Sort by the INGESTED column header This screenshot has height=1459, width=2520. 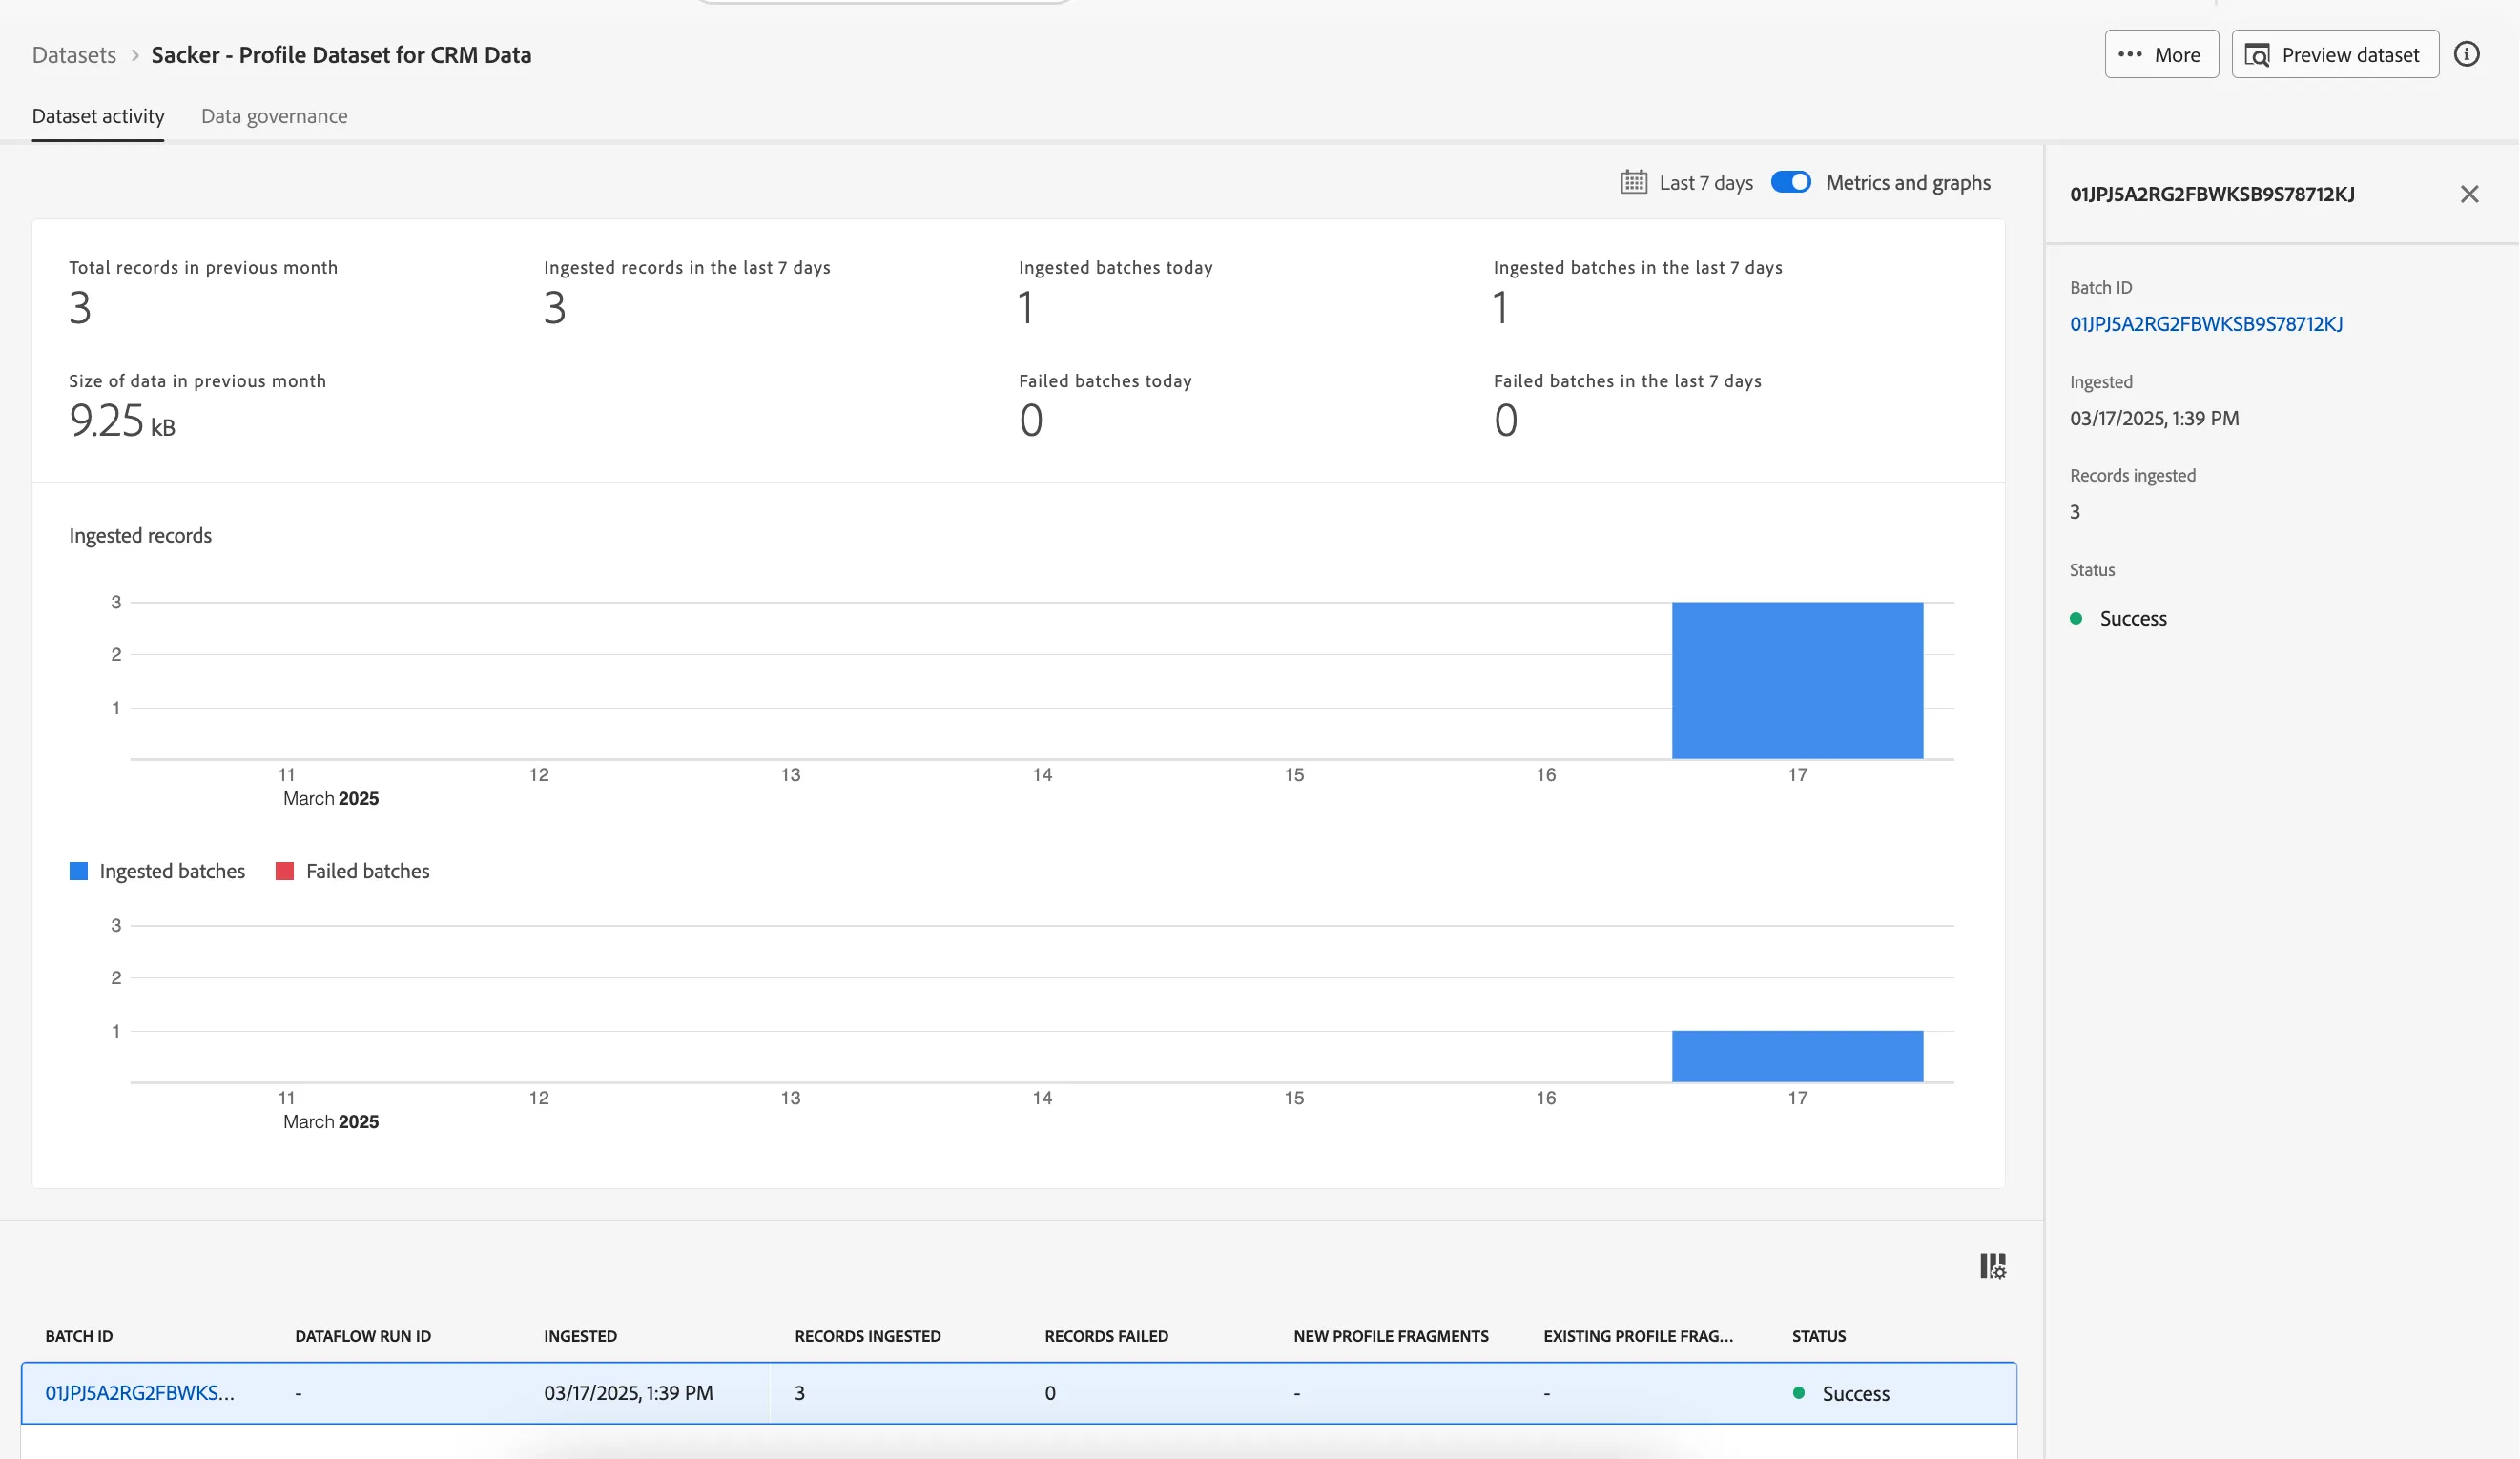tap(580, 1336)
